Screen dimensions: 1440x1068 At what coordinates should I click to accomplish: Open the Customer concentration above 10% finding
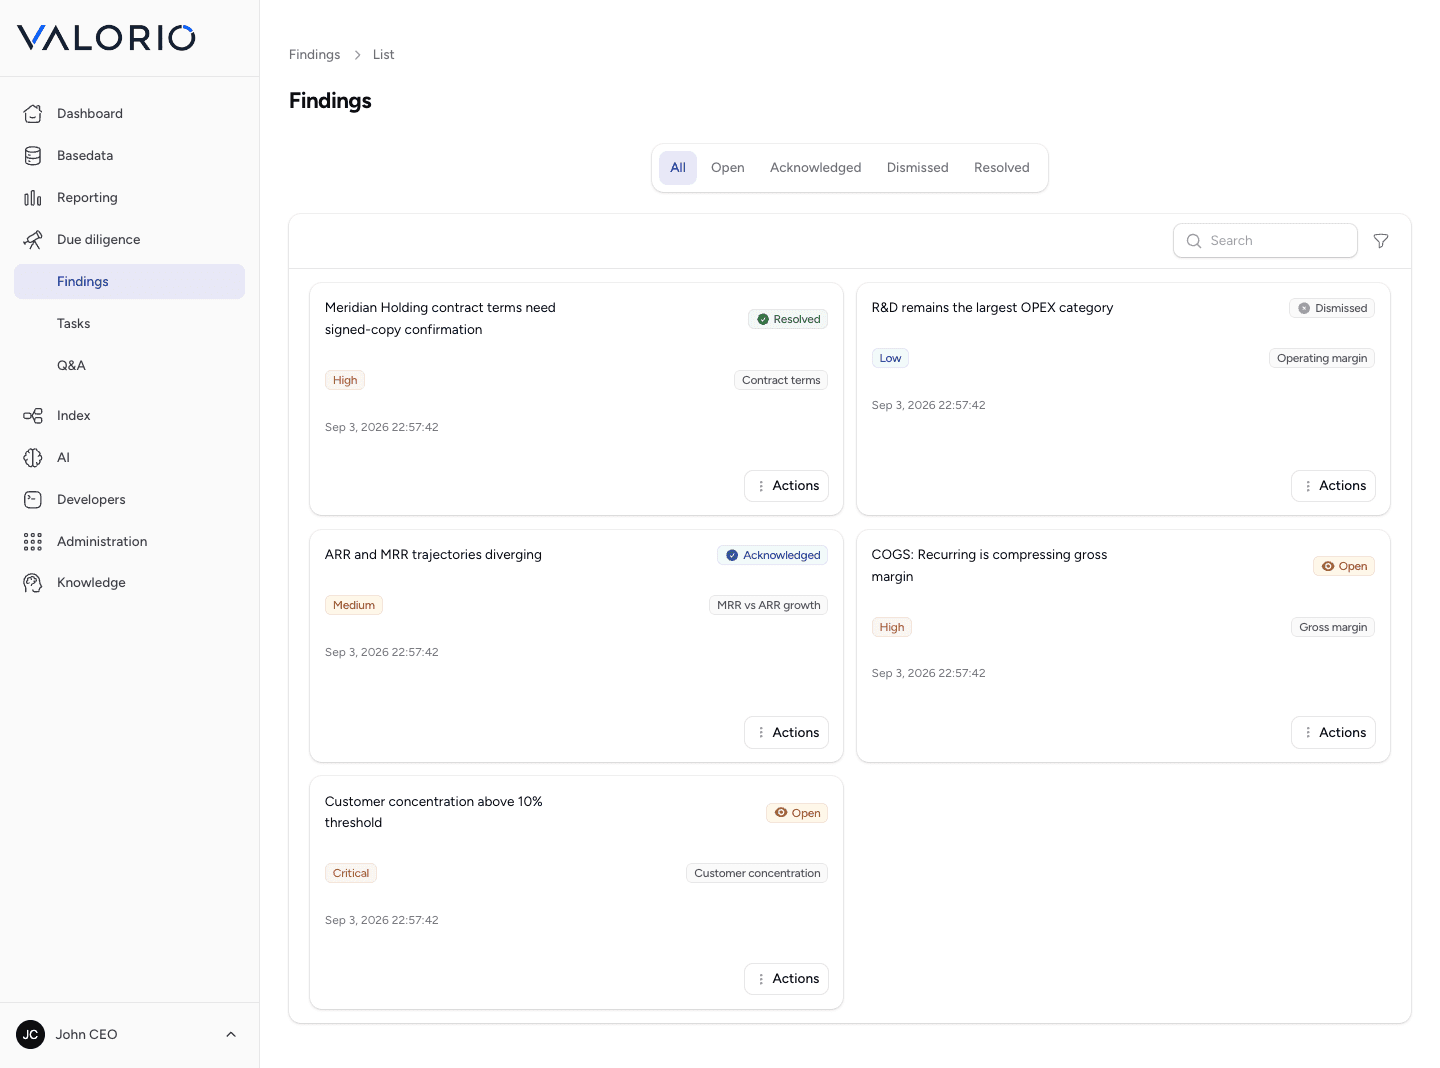434,812
